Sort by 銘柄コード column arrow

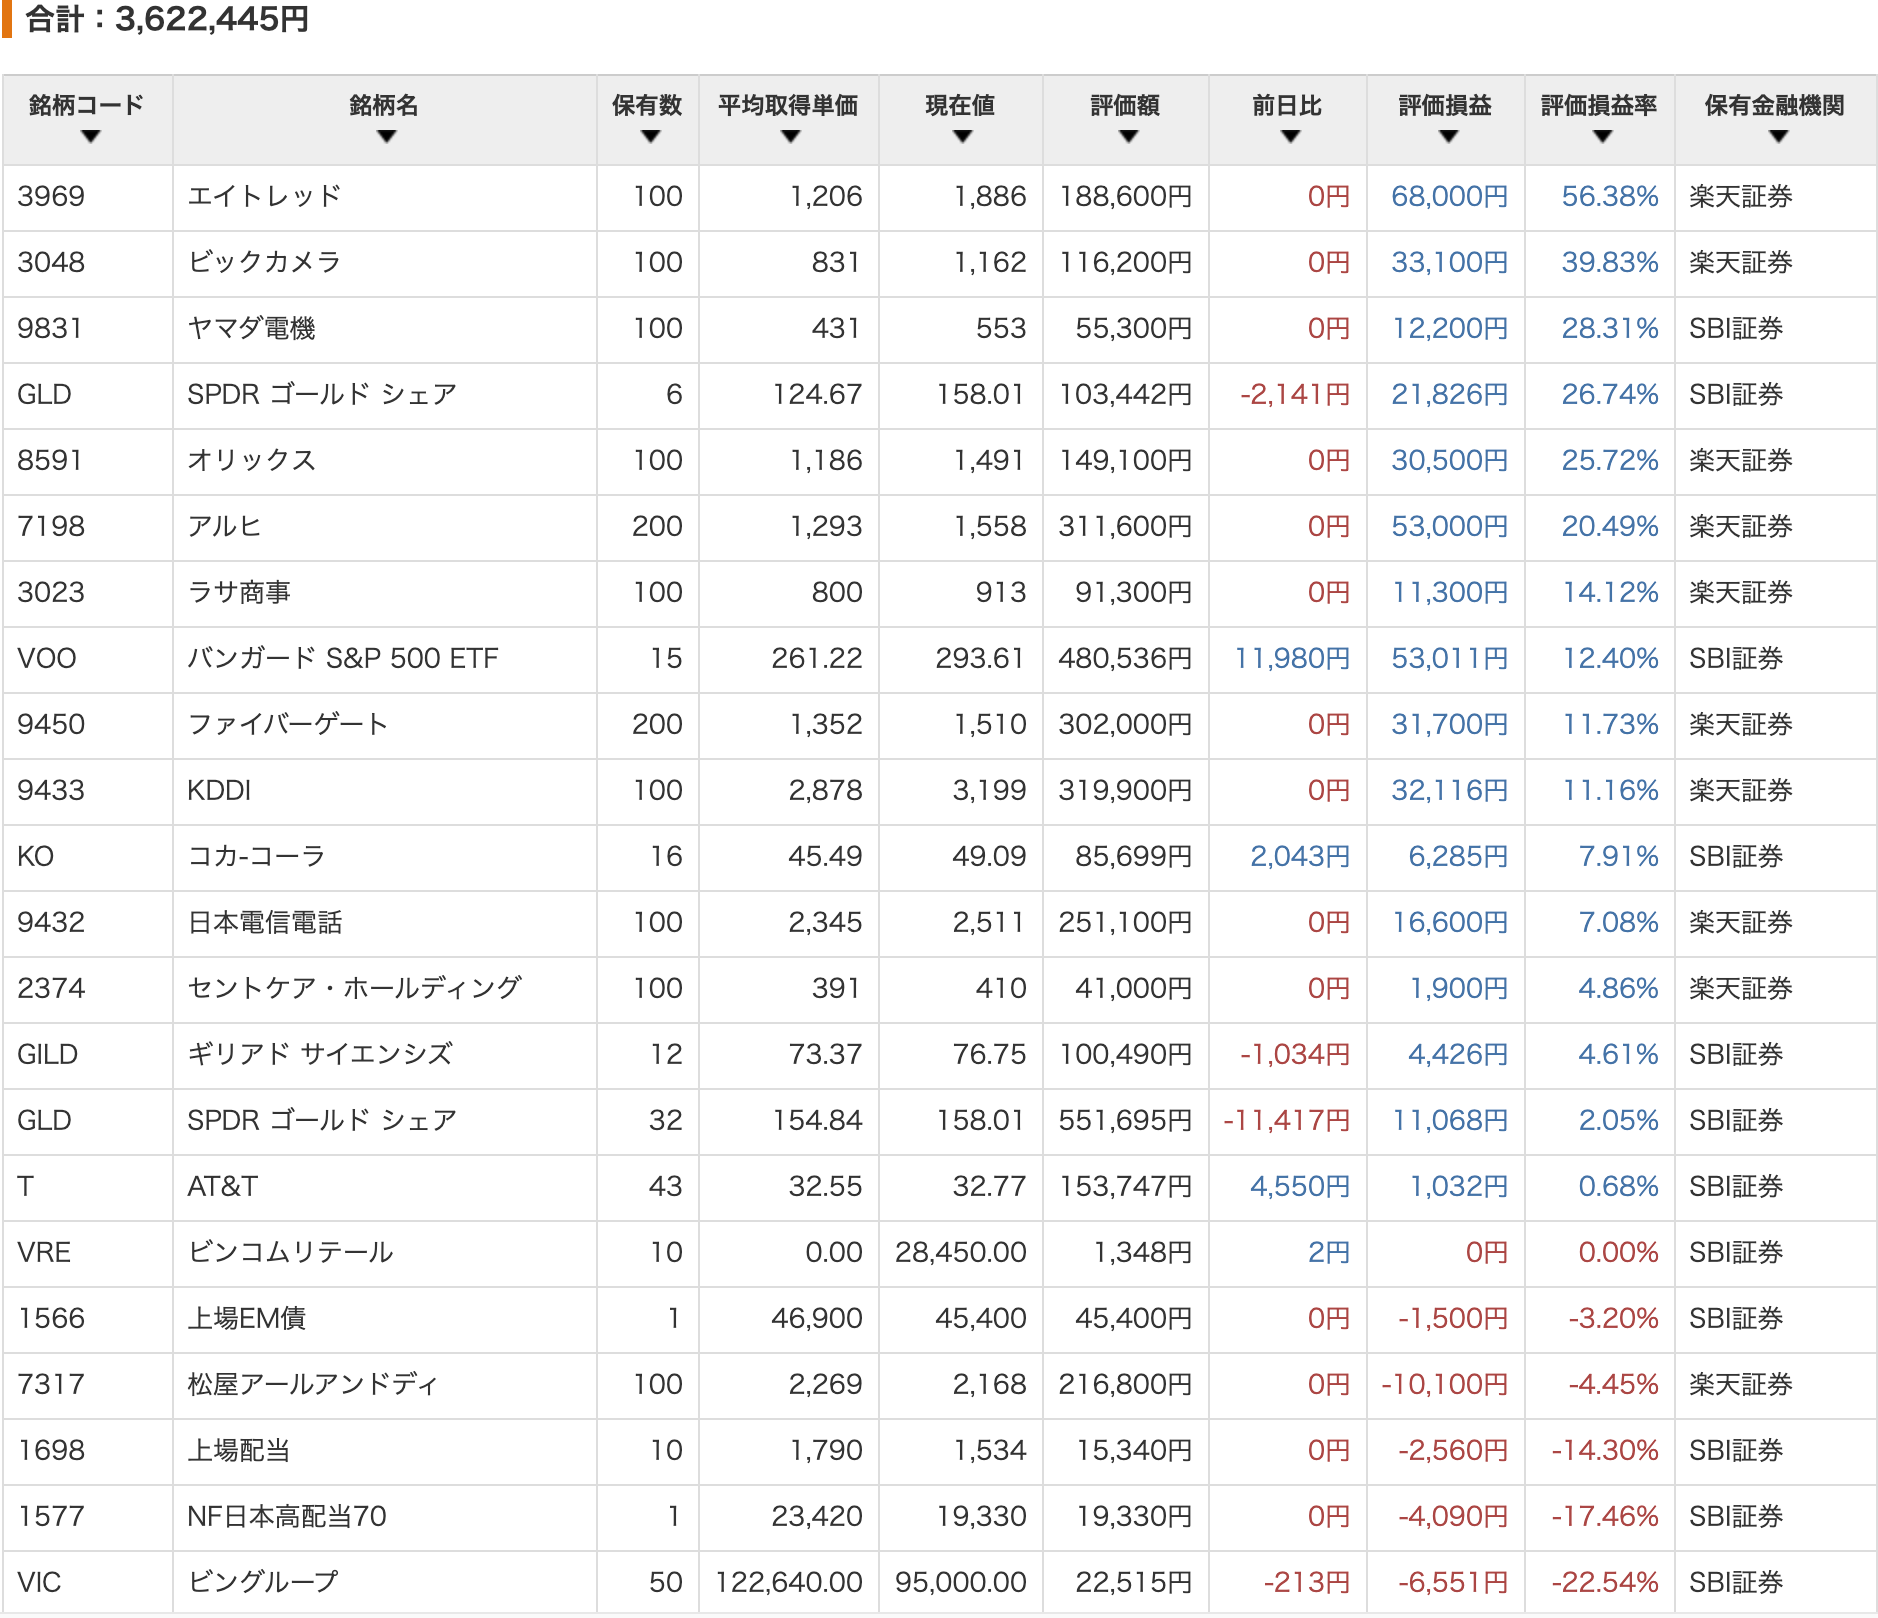tap(91, 137)
